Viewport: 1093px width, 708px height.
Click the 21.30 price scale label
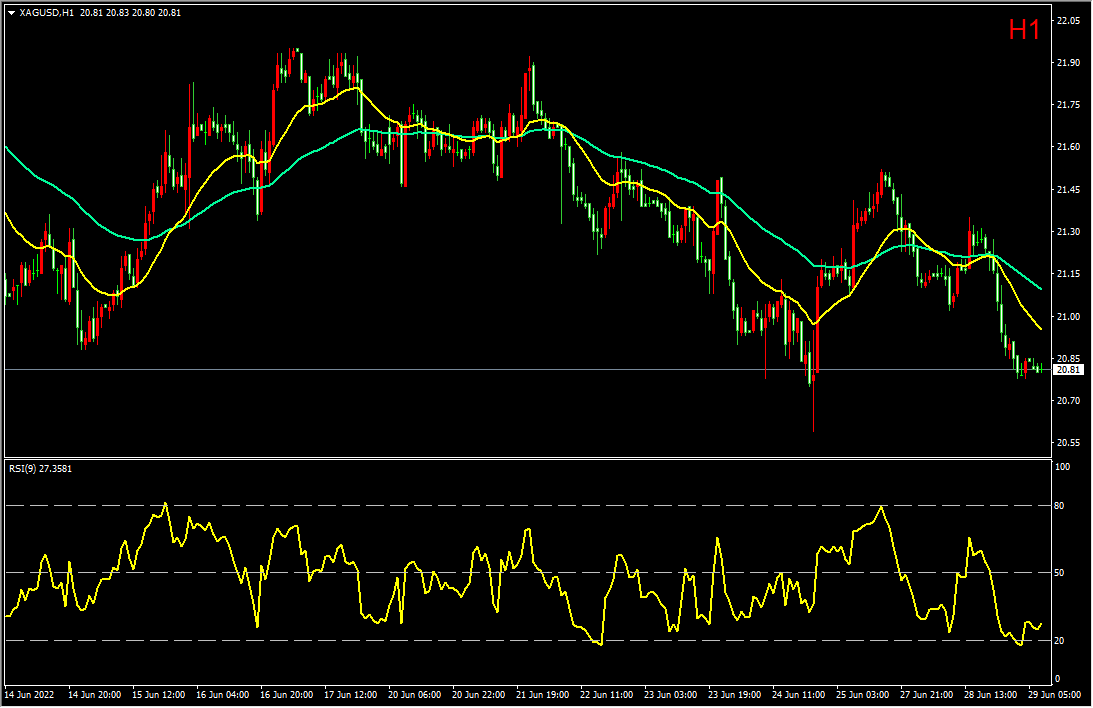1069,231
